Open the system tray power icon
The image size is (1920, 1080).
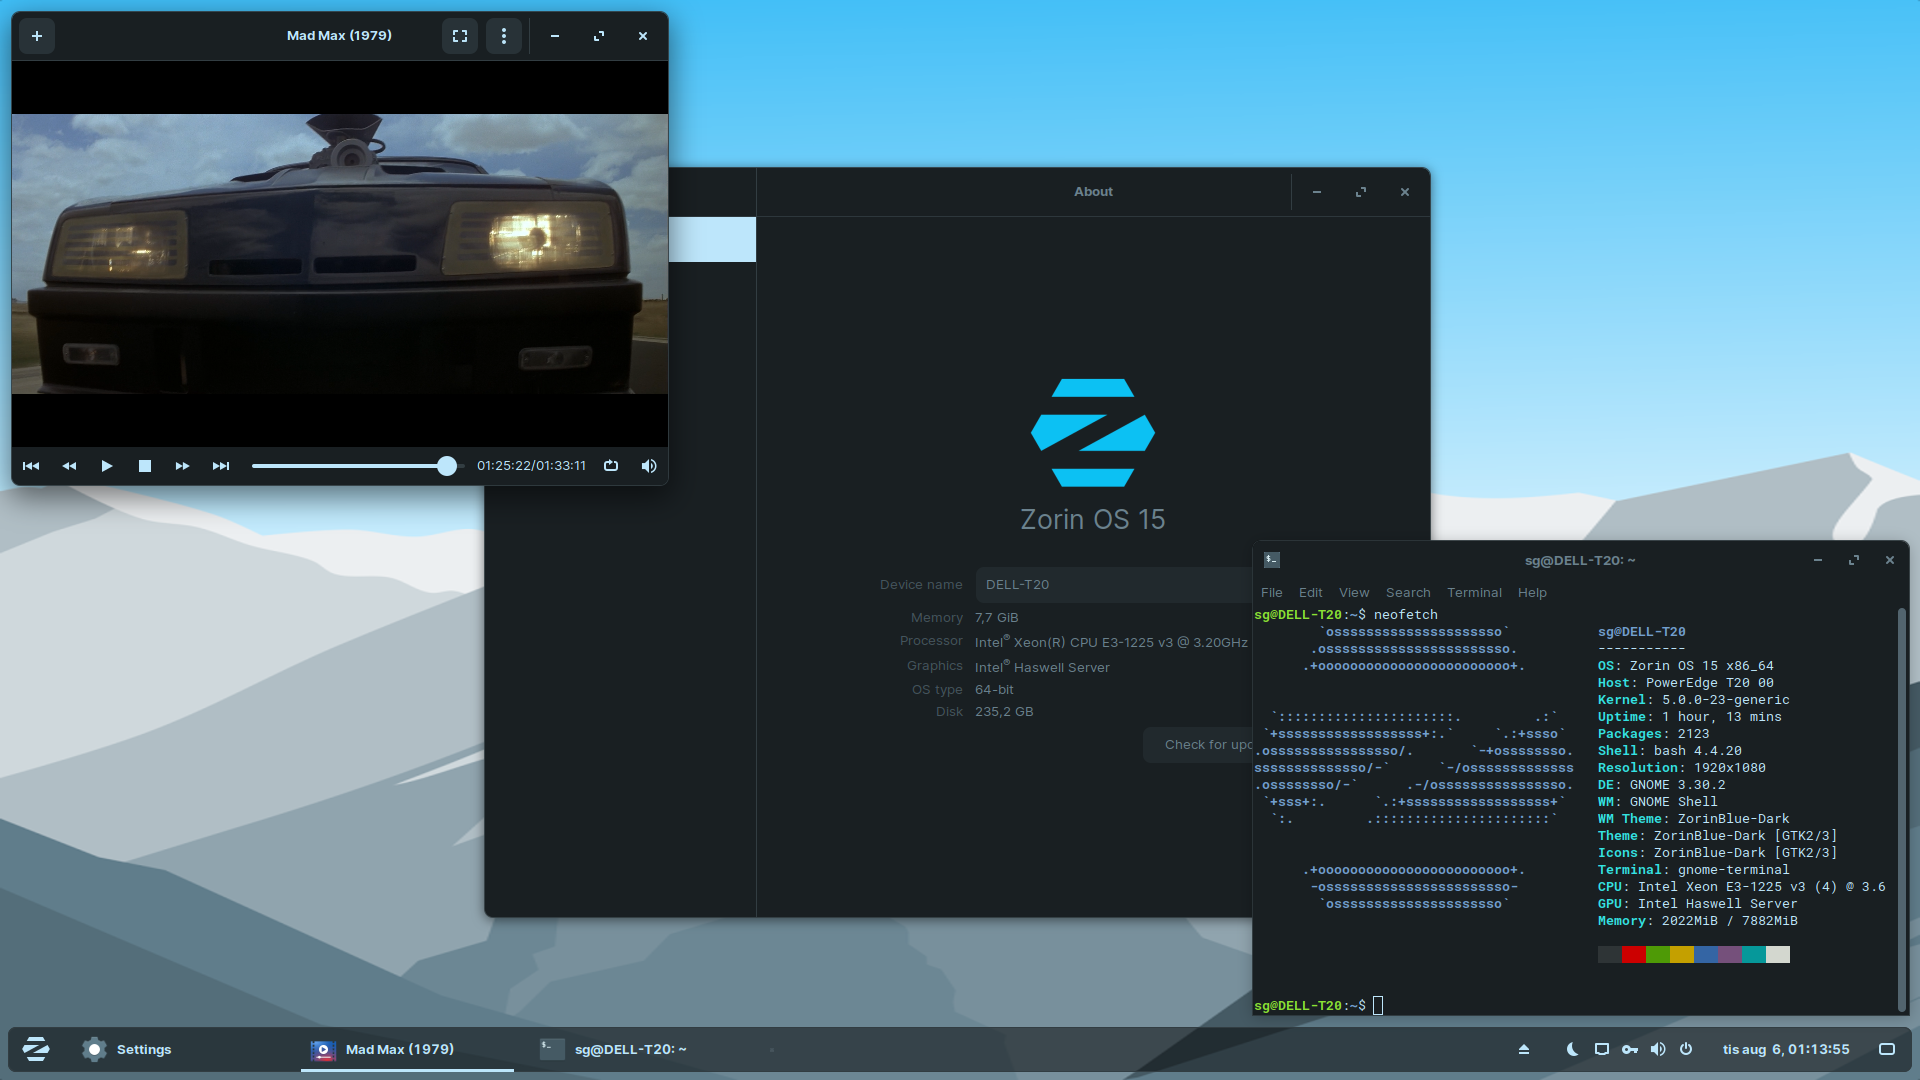(x=1686, y=1049)
